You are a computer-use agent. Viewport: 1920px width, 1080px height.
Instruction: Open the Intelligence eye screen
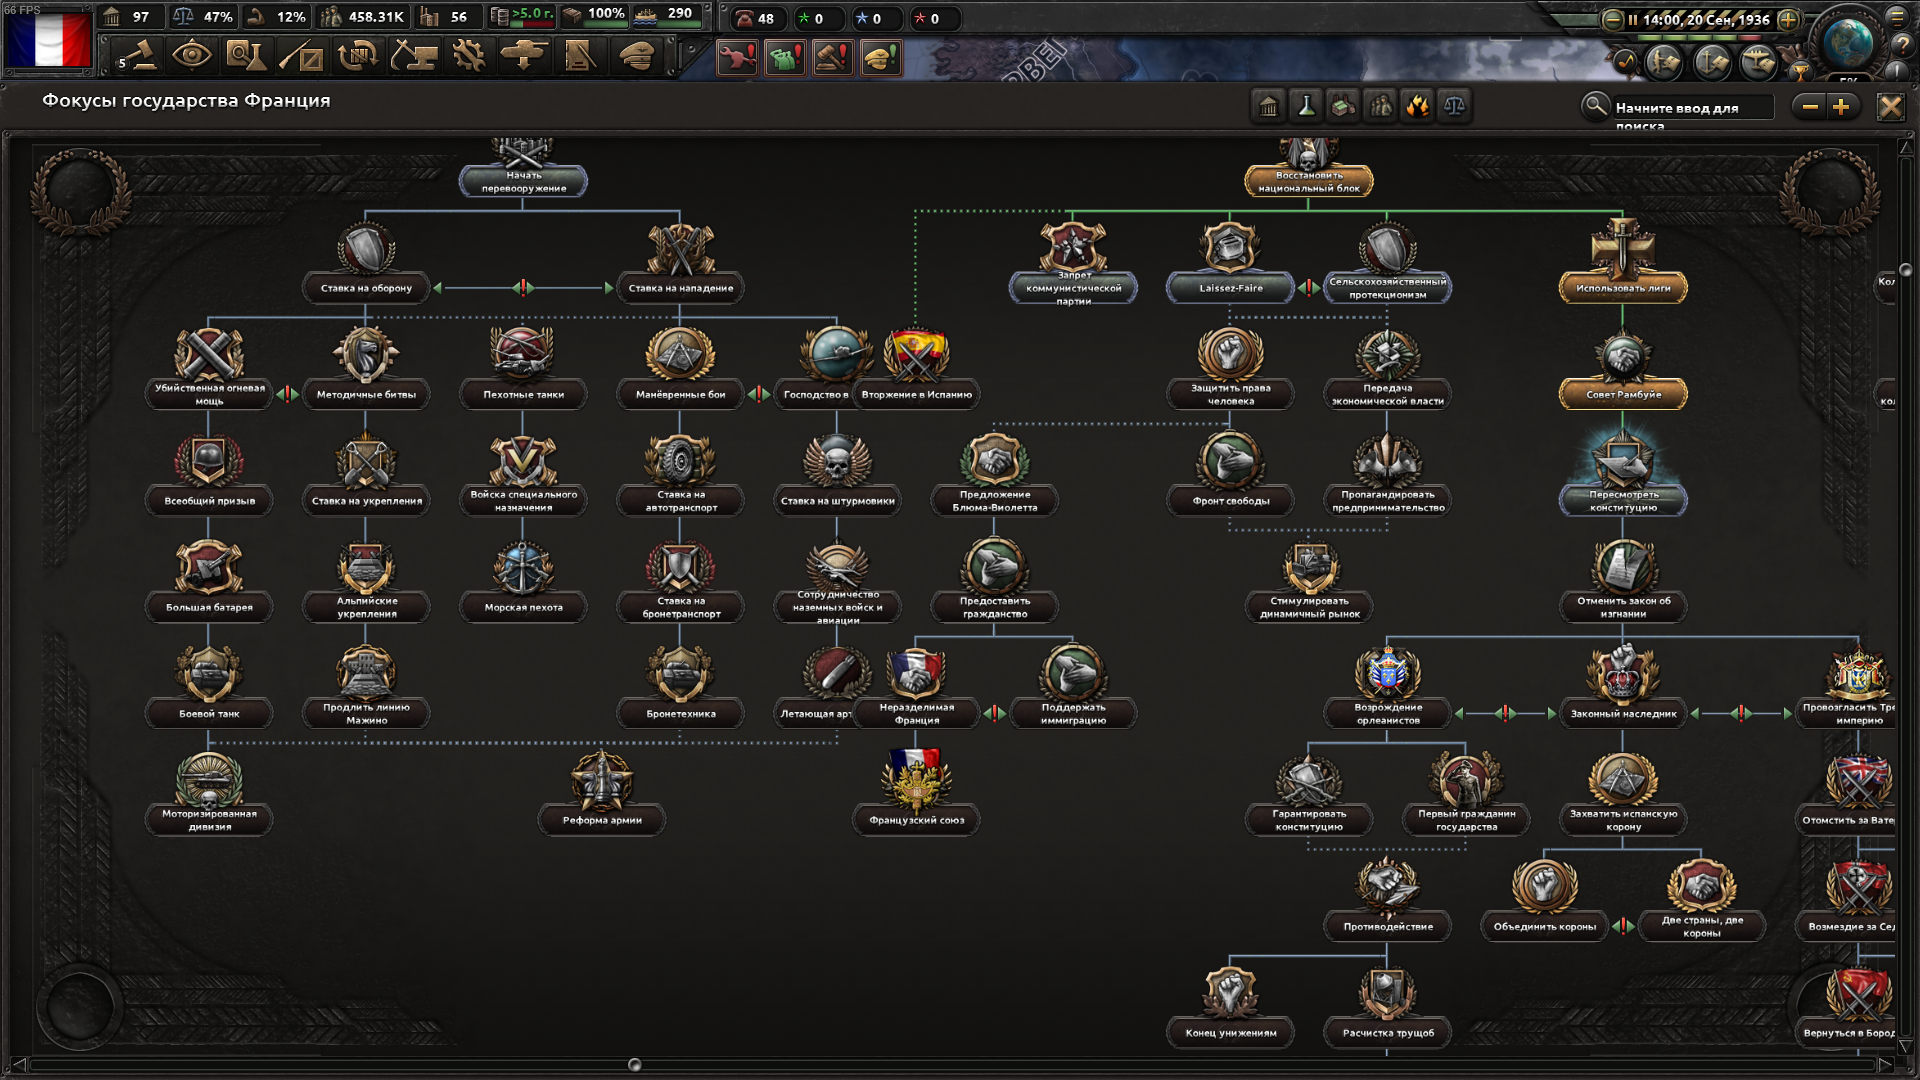click(191, 56)
